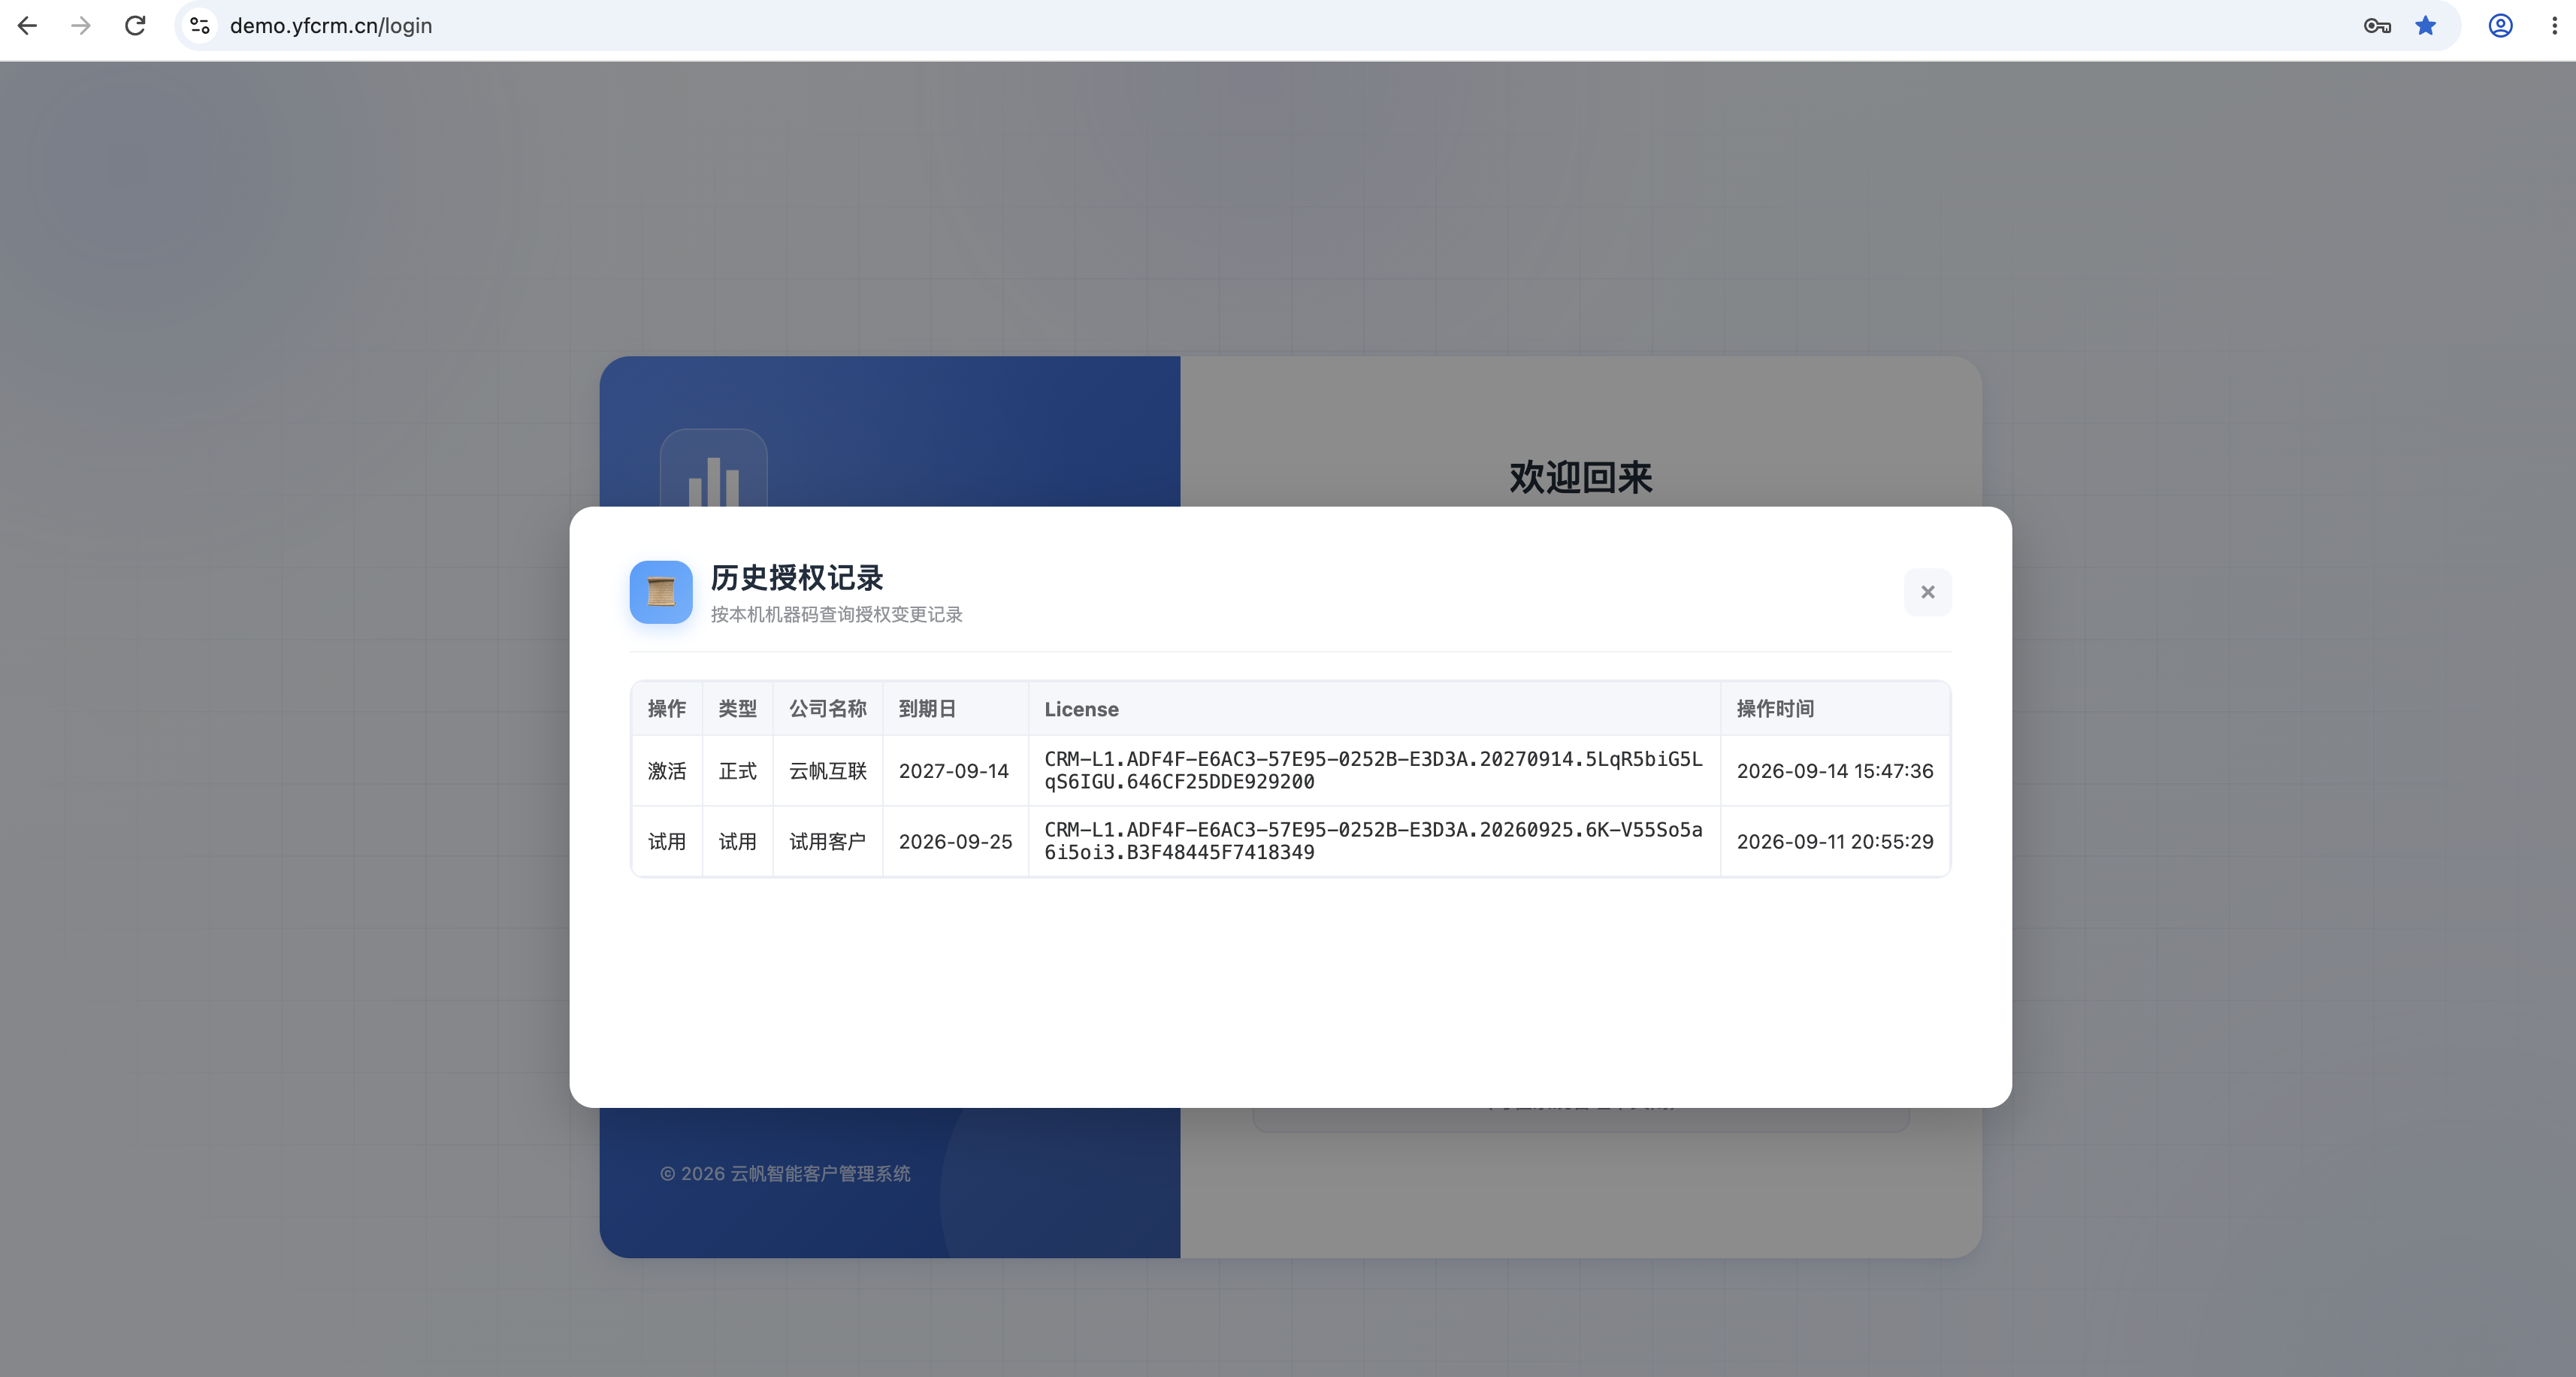This screenshot has height=1377, width=2576.
Task: Click the bookmark star icon
Action: point(2426,26)
